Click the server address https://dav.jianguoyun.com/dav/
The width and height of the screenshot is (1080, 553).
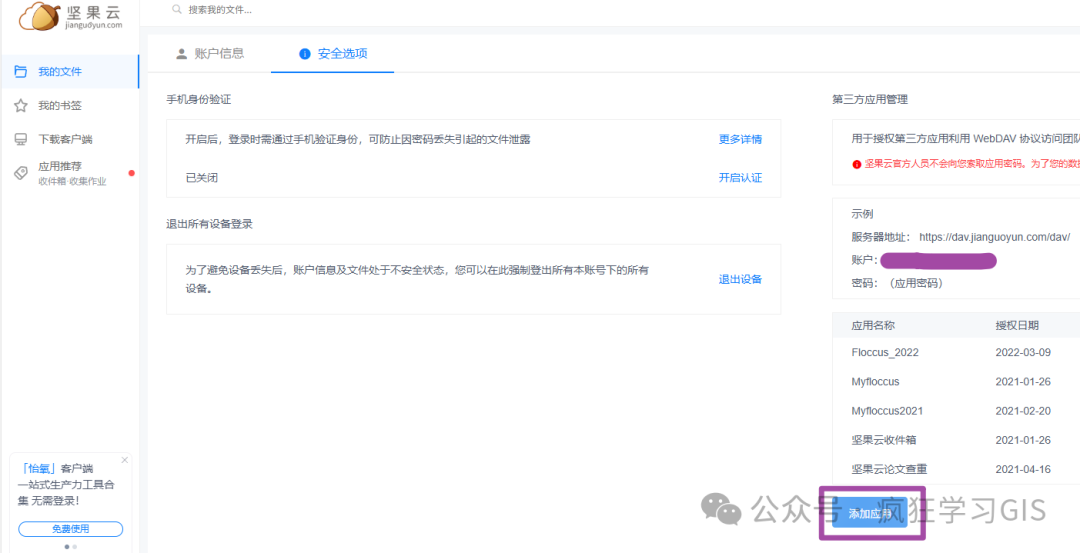(x=995, y=237)
